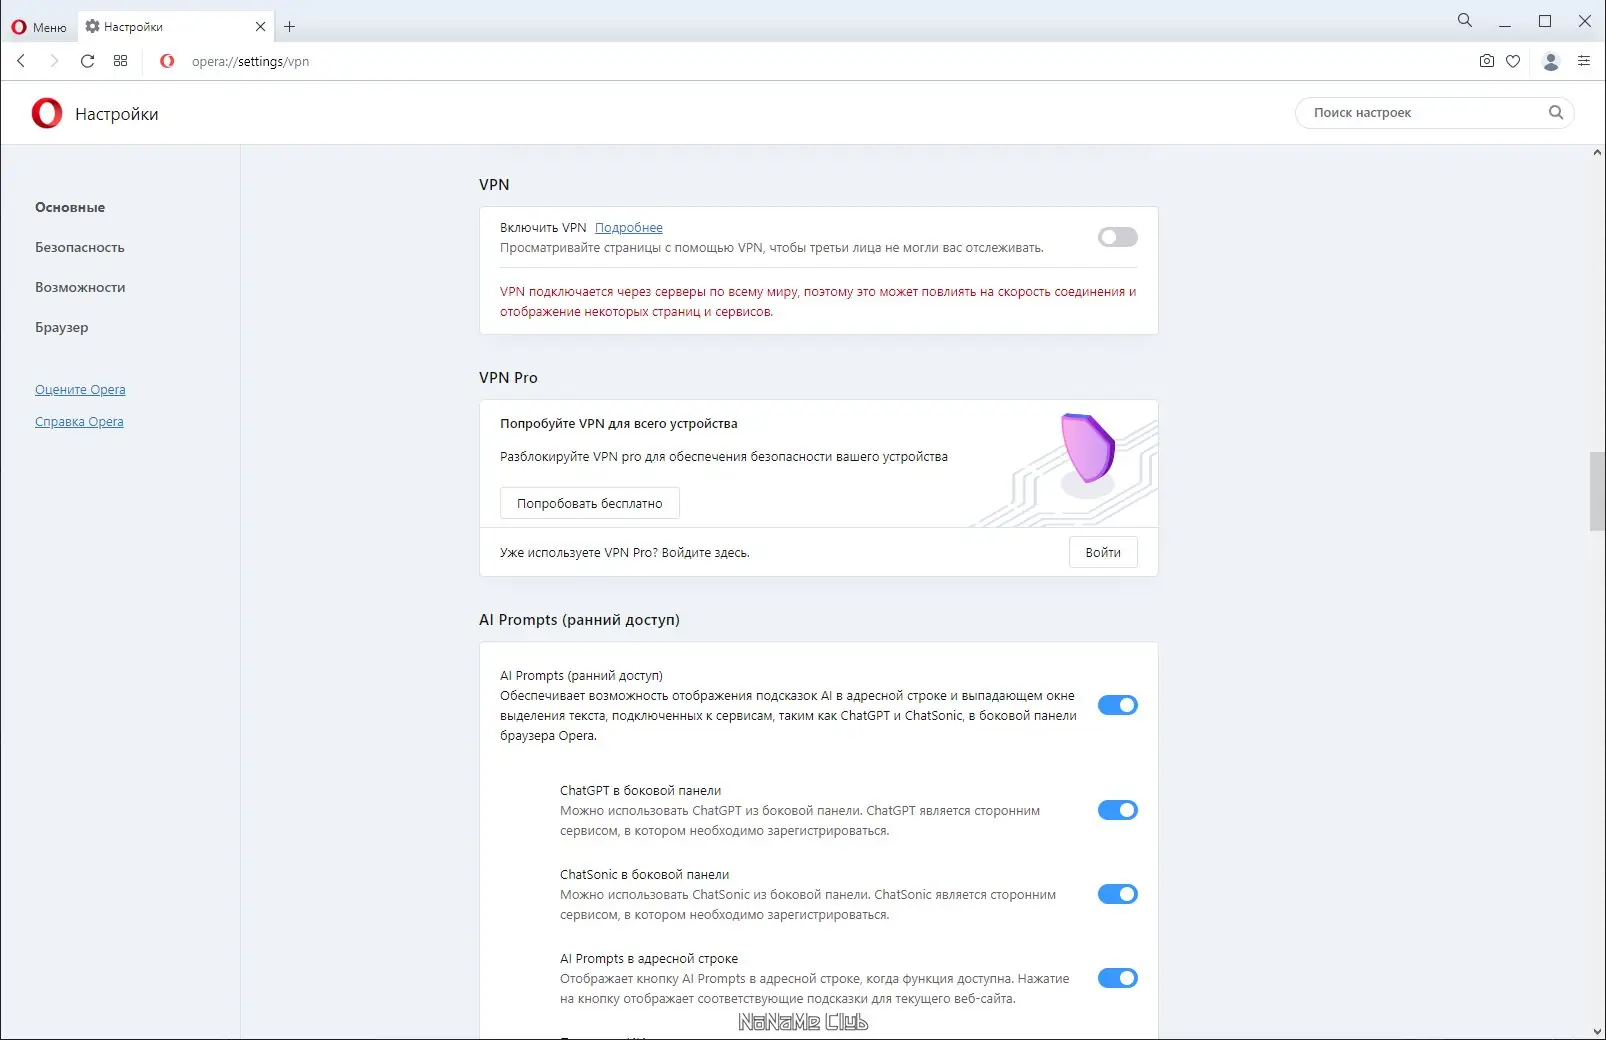Open tab search magnifier in title bar

1465,20
